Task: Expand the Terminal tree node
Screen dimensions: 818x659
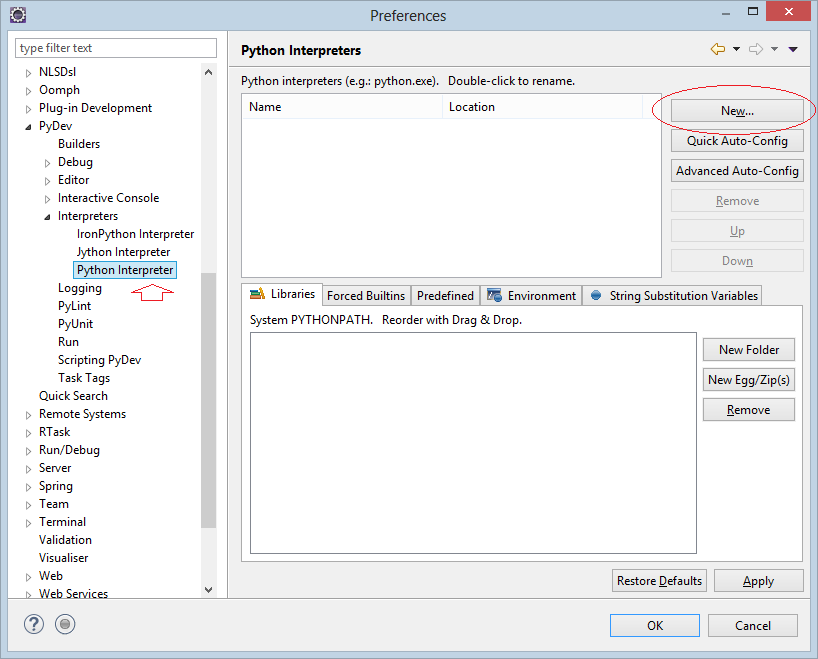Action: (28, 523)
